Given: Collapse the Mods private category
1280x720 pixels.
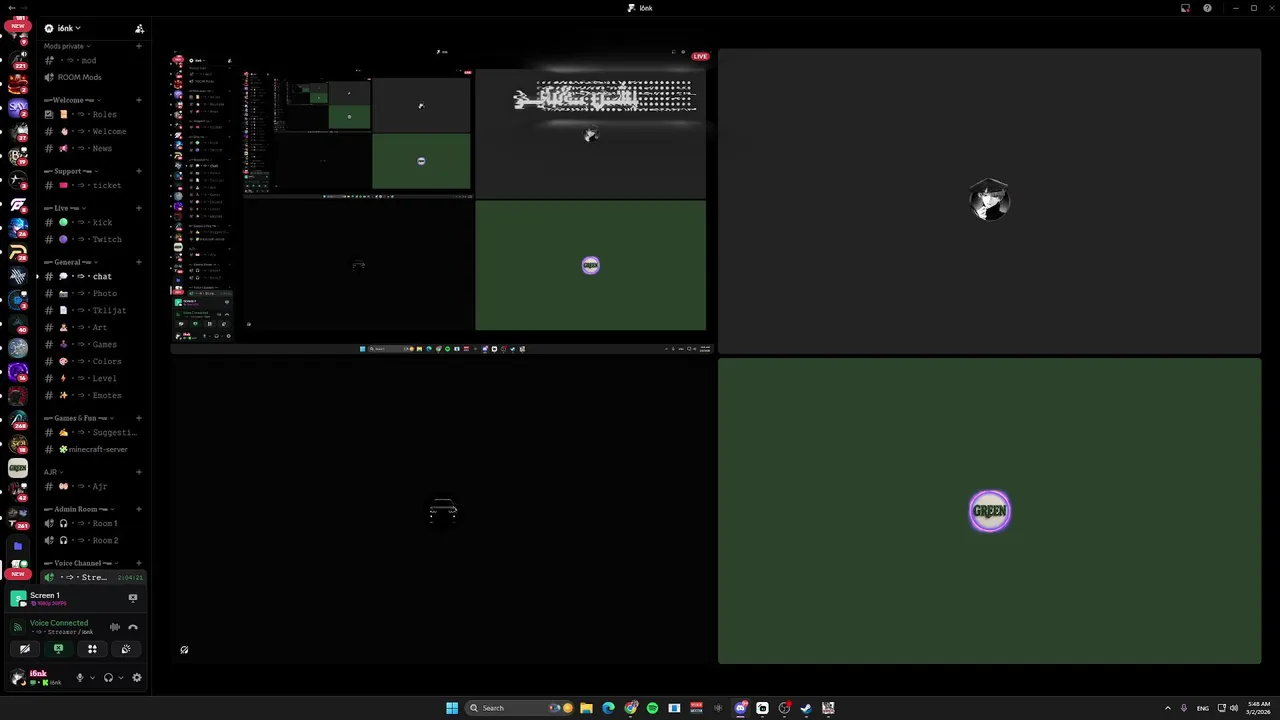Looking at the screenshot, I should tap(66, 46).
